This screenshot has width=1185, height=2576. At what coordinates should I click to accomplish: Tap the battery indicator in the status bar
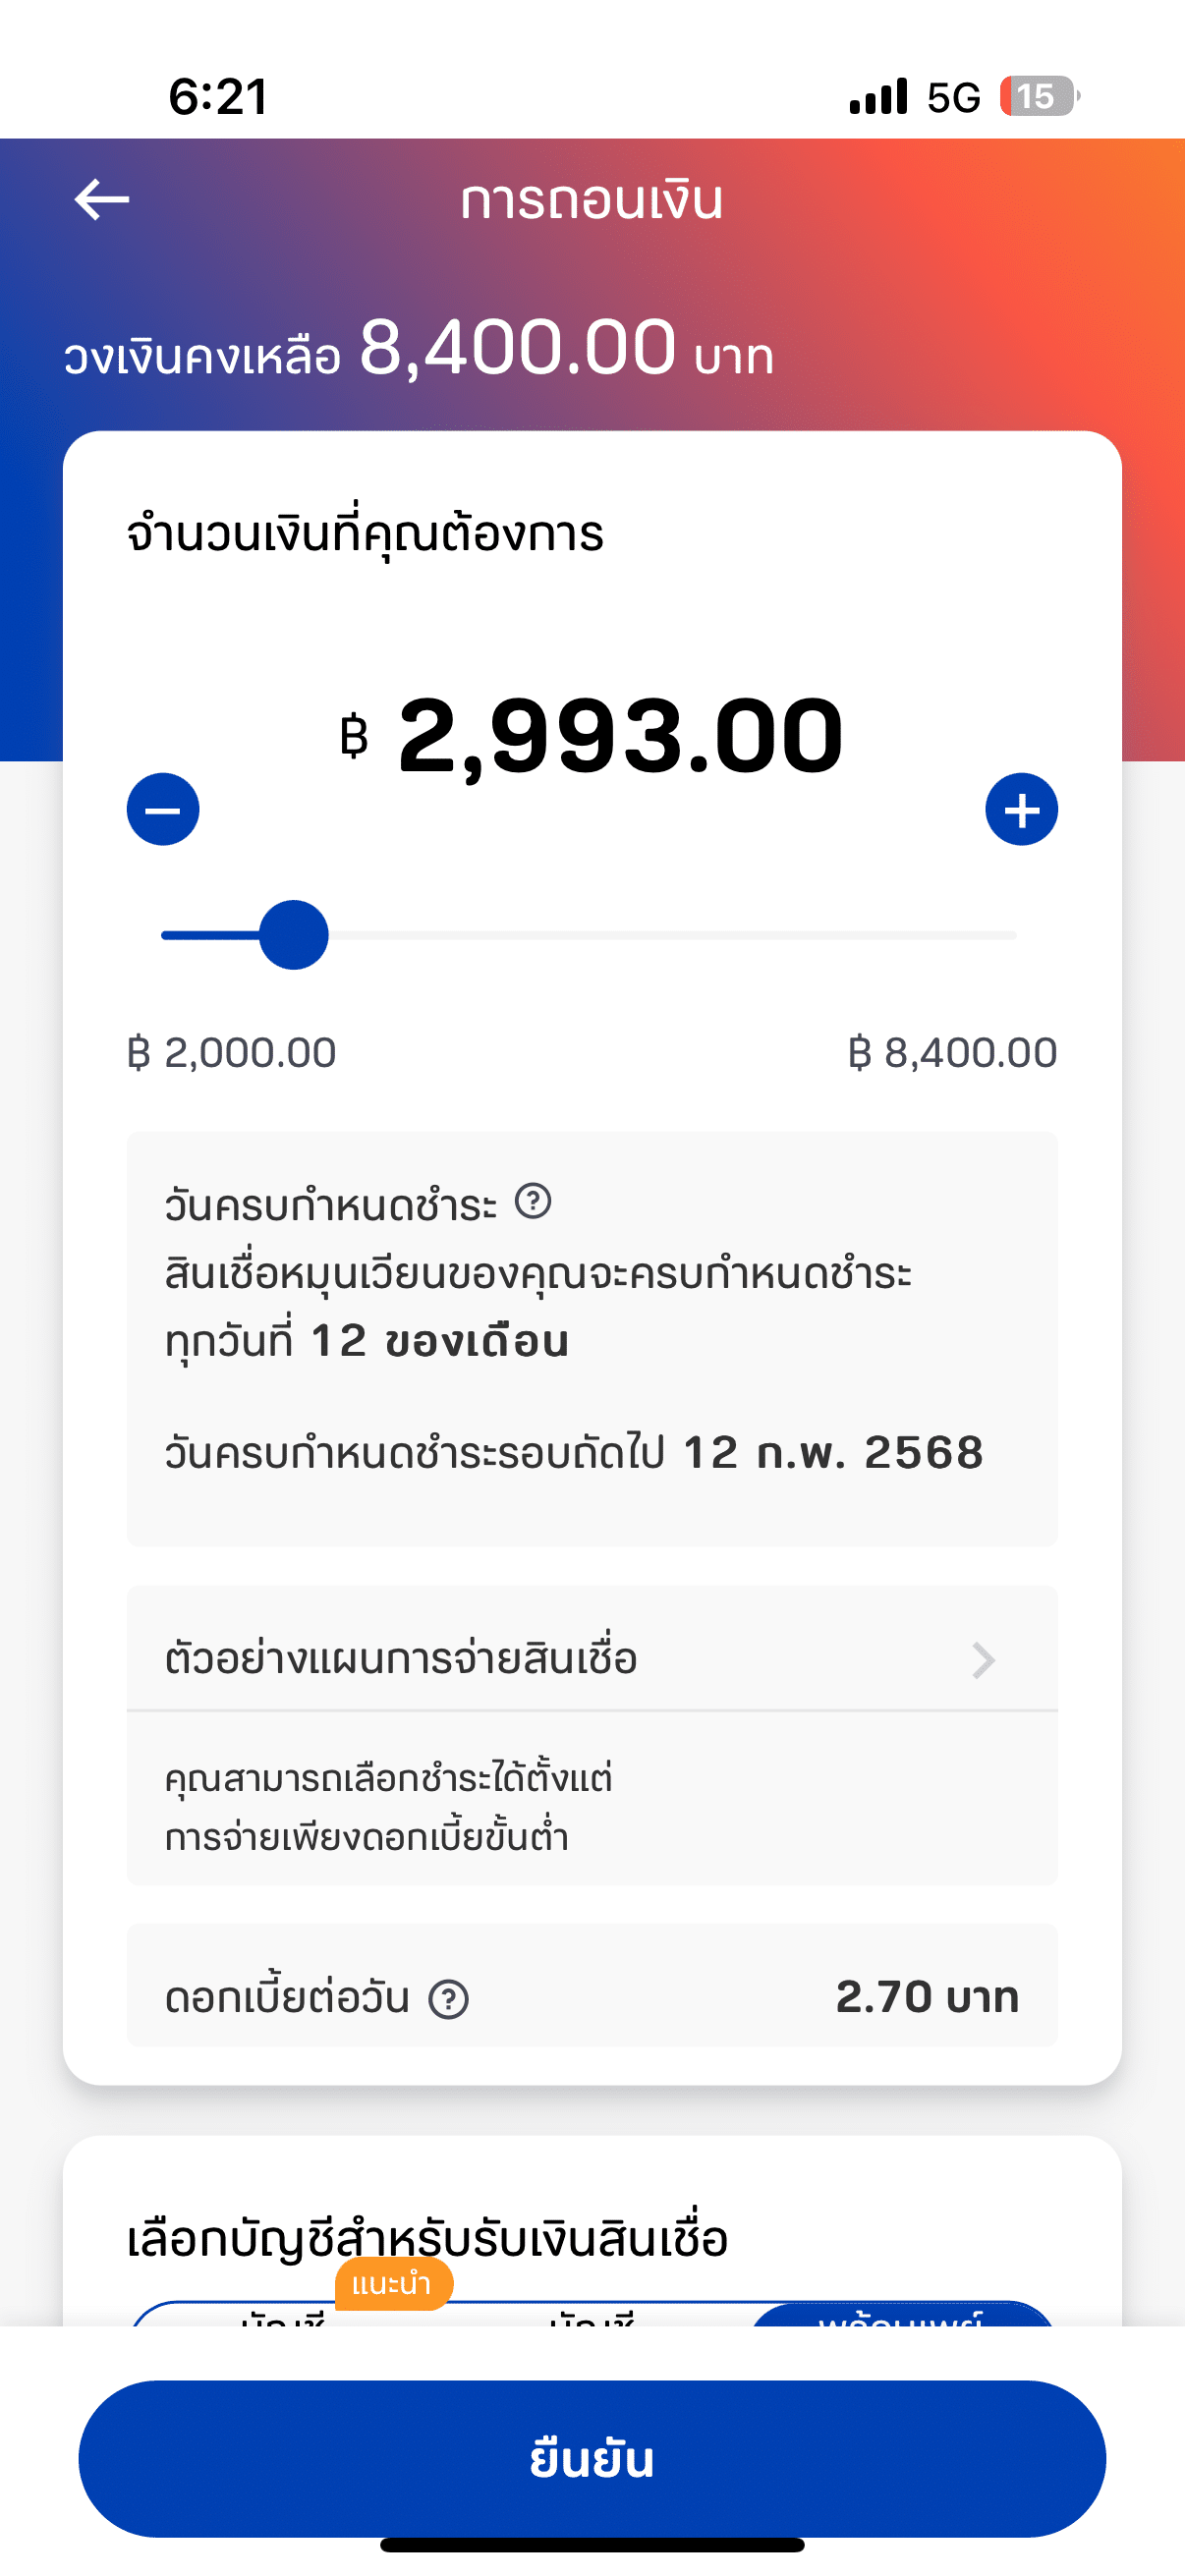1039,97
